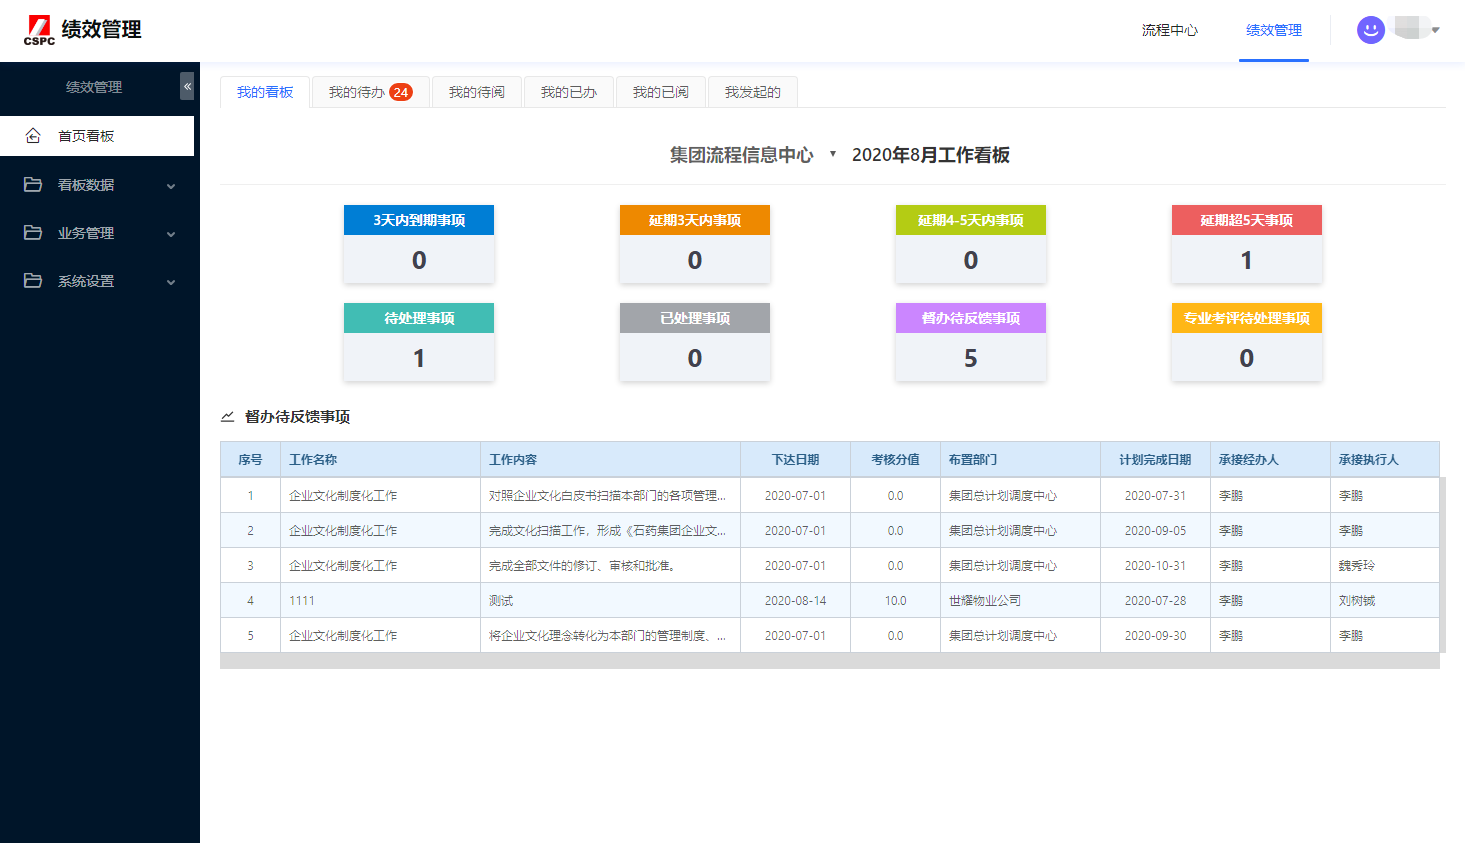
Task: Collapse the sidebar with double-arrow icon
Action: pos(187,86)
